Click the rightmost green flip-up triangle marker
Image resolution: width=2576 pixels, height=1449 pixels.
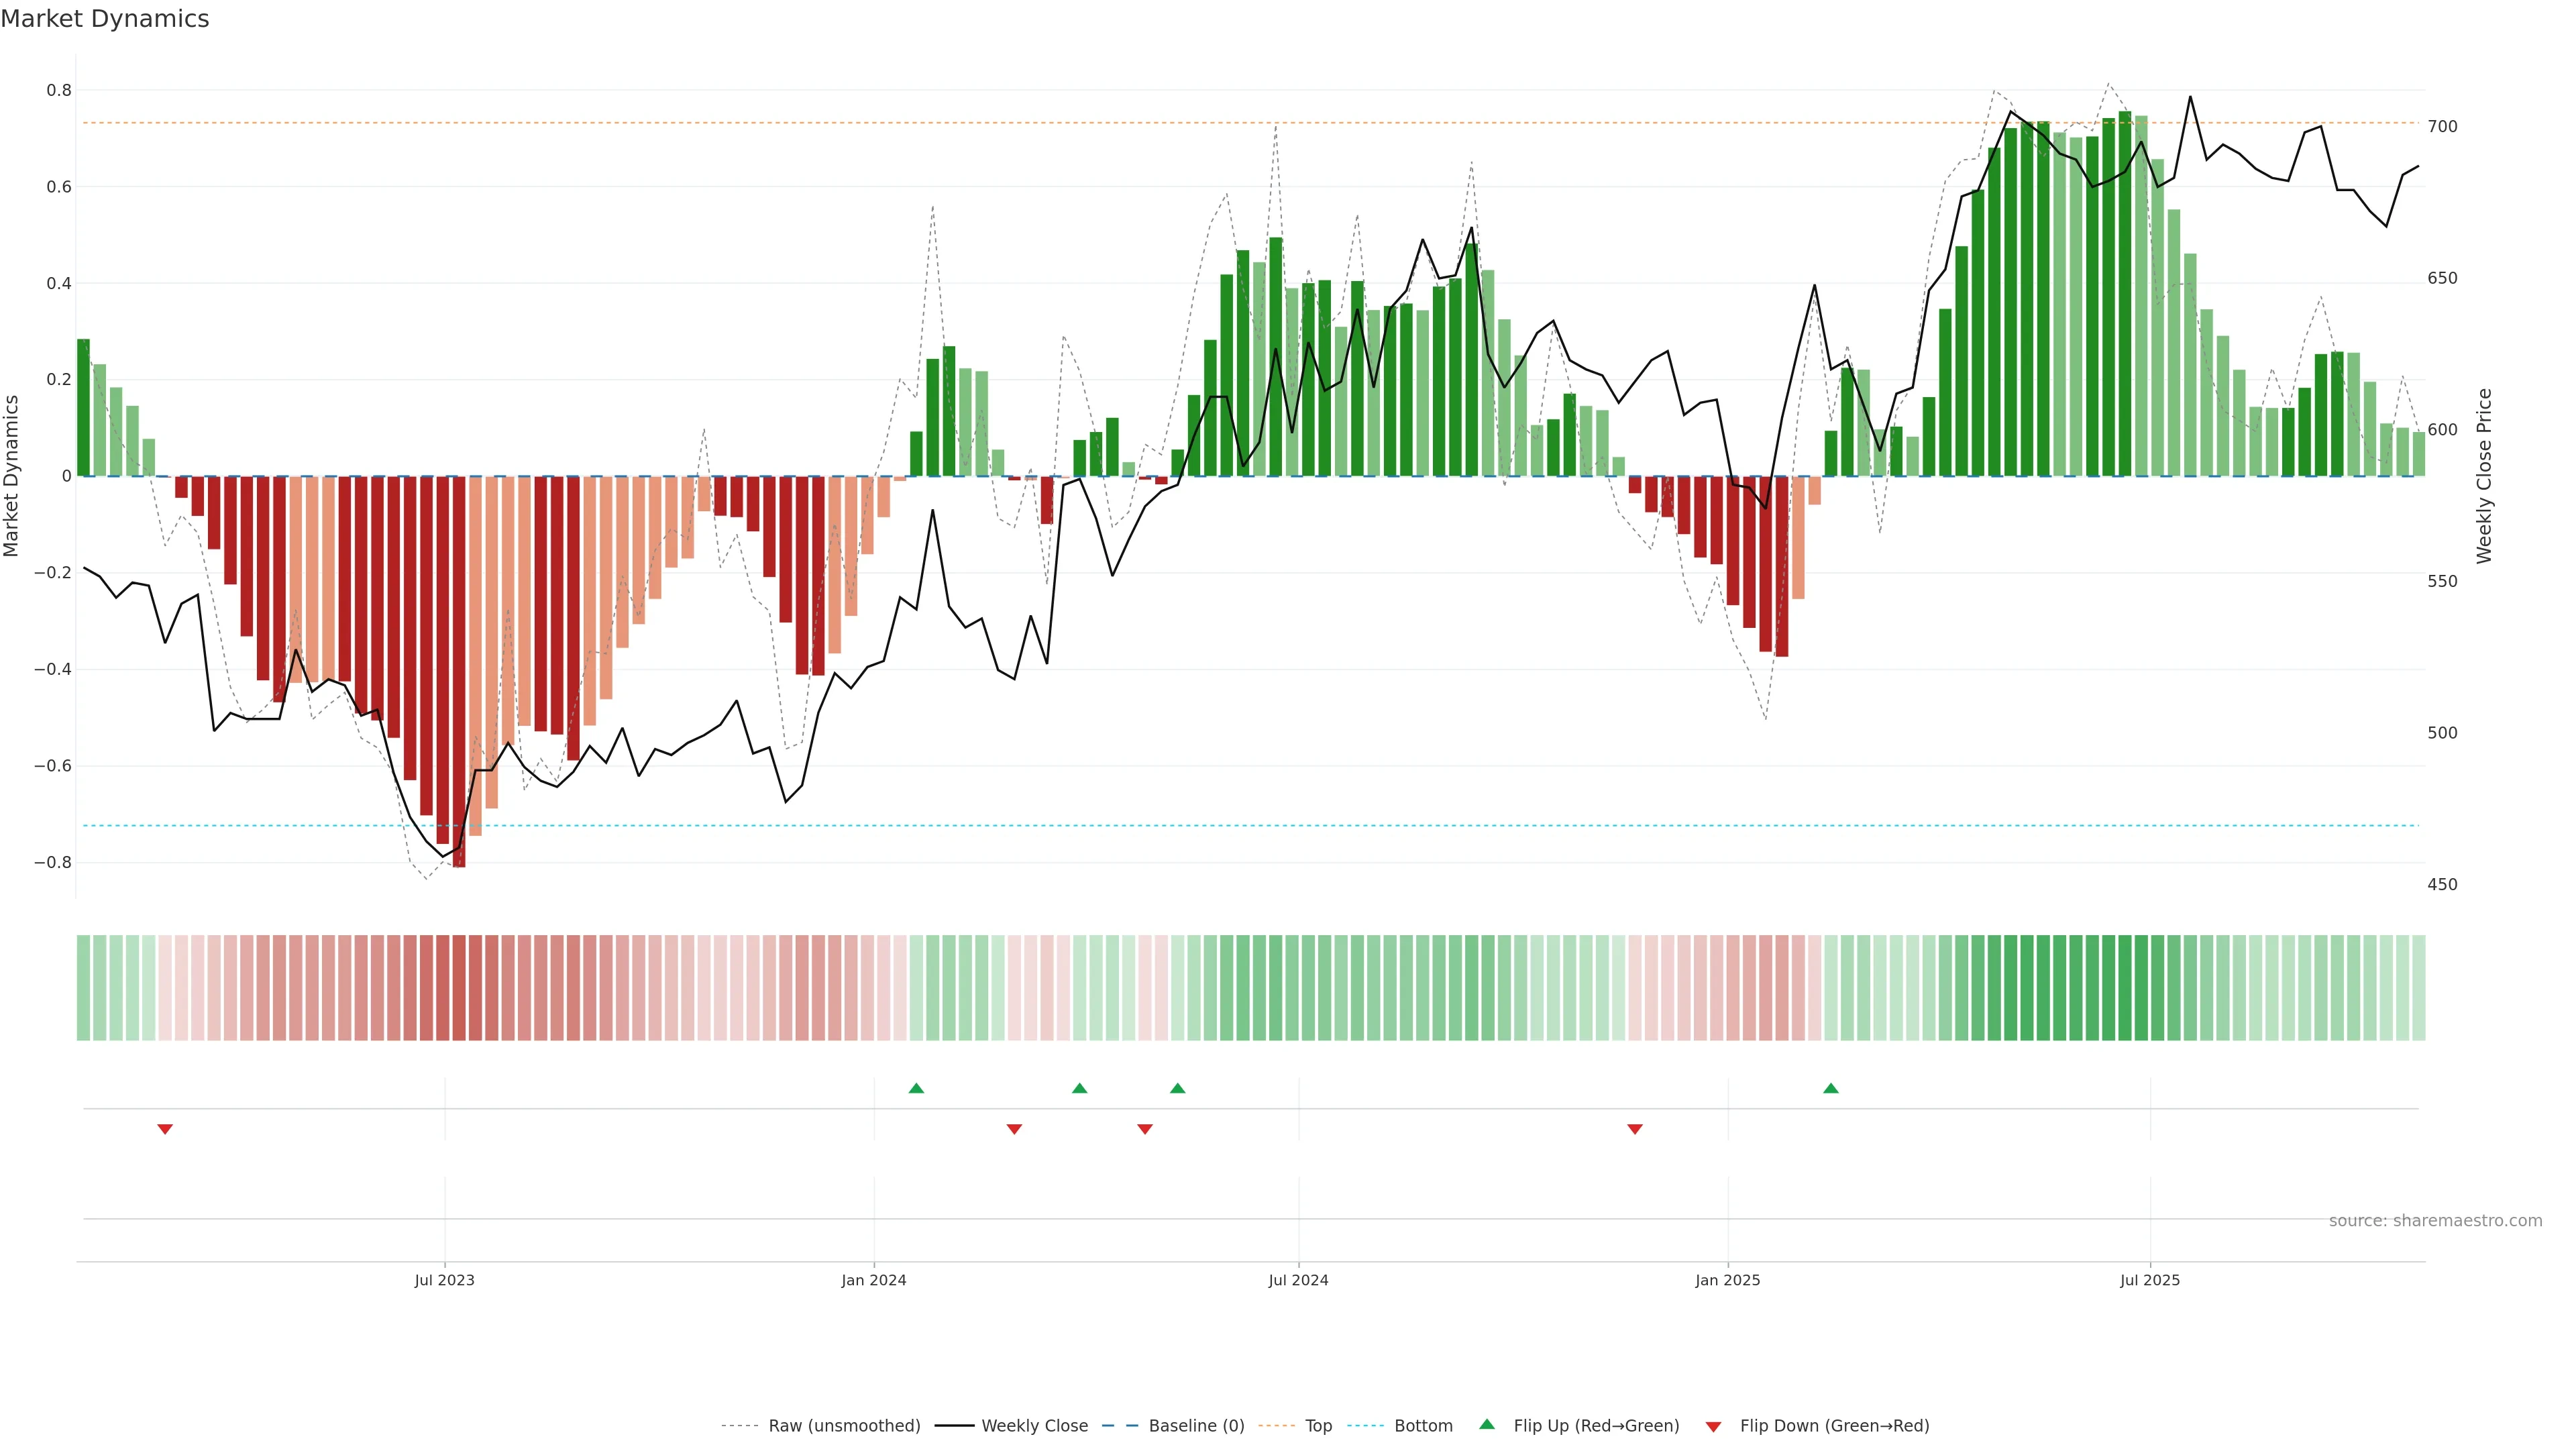coord(1830,1088)
